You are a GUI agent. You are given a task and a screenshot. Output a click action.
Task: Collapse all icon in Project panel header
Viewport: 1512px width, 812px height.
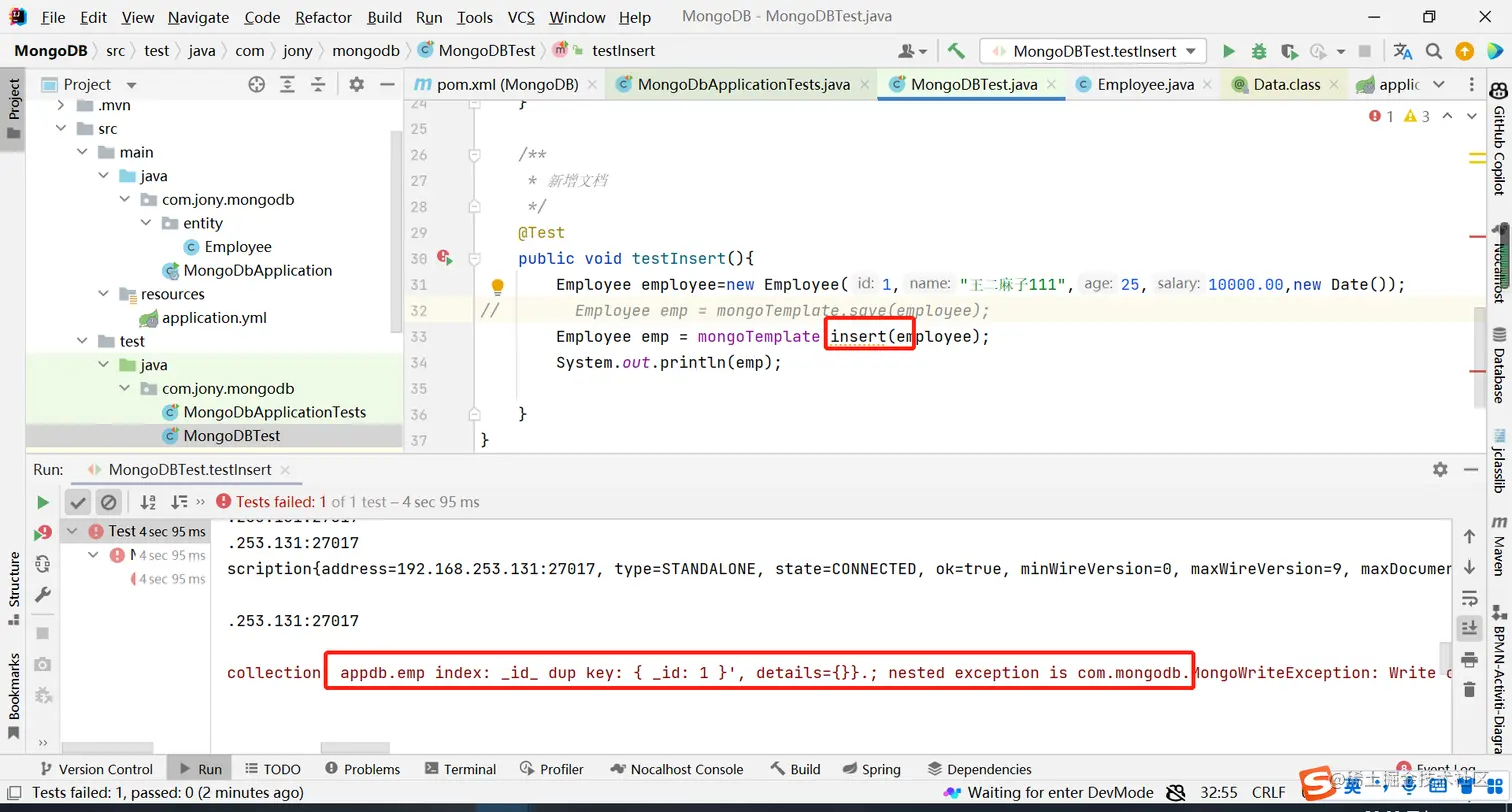317,85
